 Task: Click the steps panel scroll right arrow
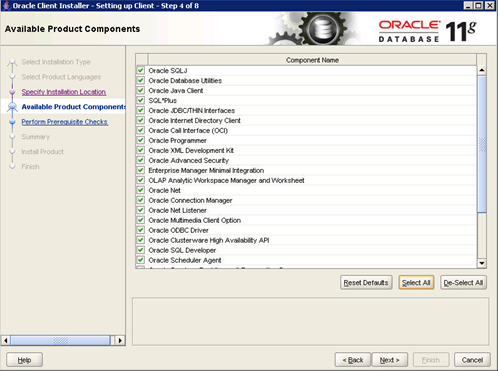tap(120, 341)
